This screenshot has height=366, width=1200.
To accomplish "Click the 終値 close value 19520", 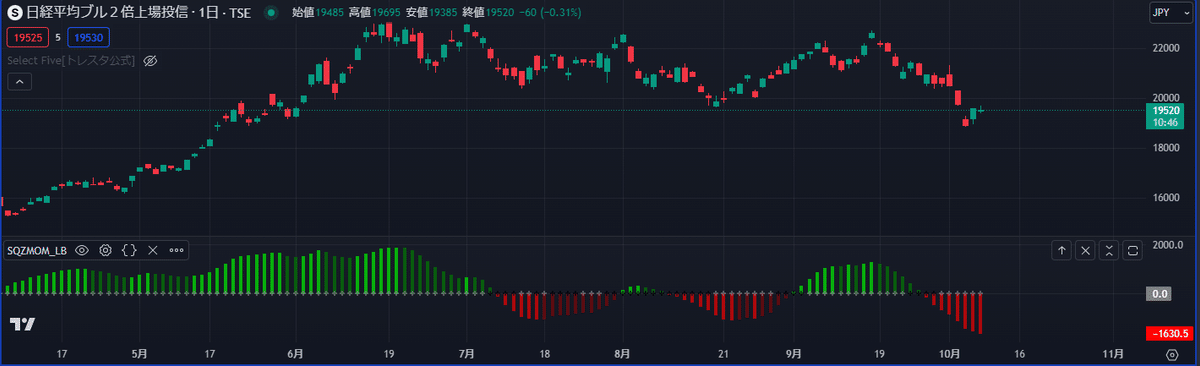I will [x=501, y=13].
